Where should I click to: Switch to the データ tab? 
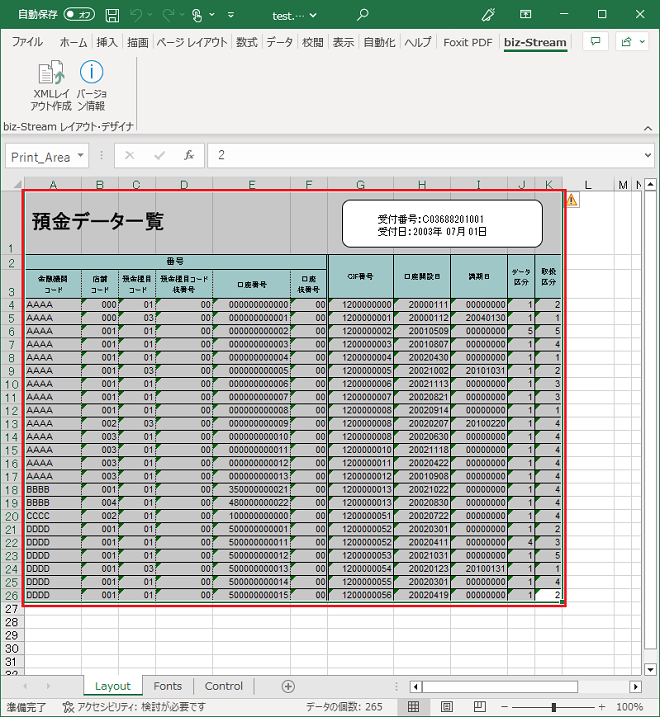click(x=279, y=42)
